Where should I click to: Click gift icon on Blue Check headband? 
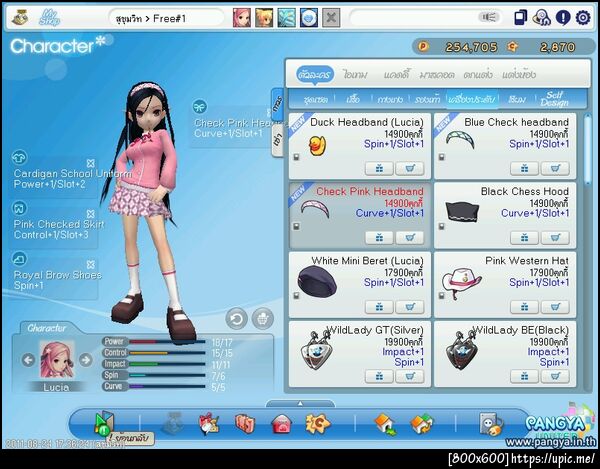tap(525, 168)
